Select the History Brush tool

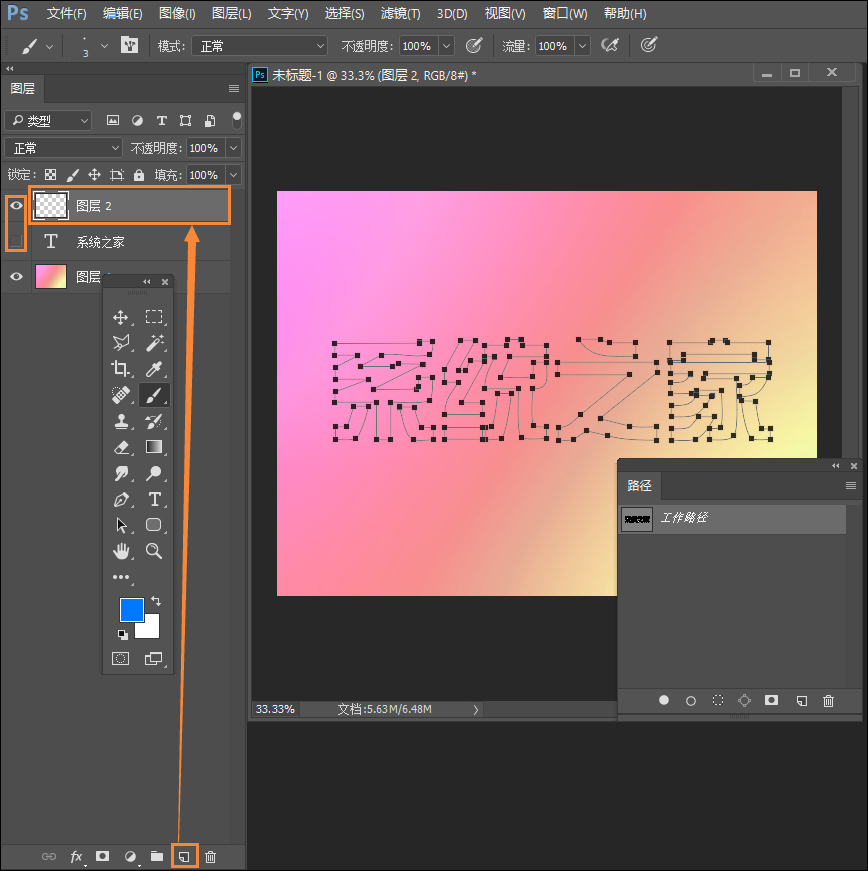click(154, 421)
